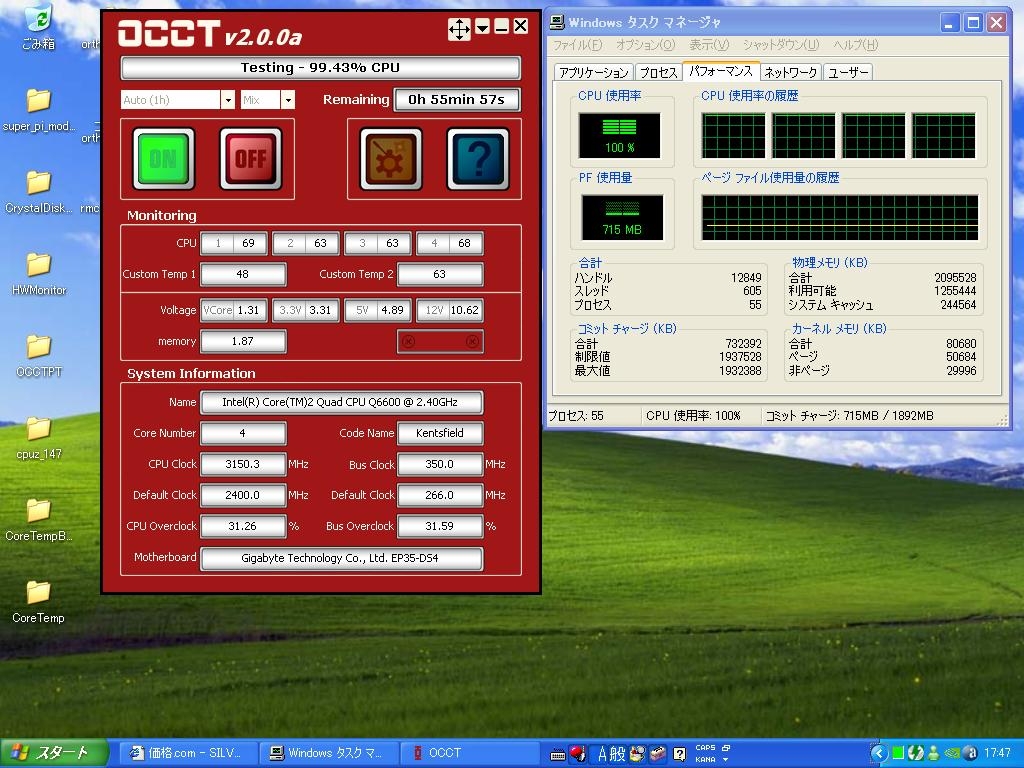Open the ヘルプ(H) menu in Task Manager

click(x=856, y=44)
